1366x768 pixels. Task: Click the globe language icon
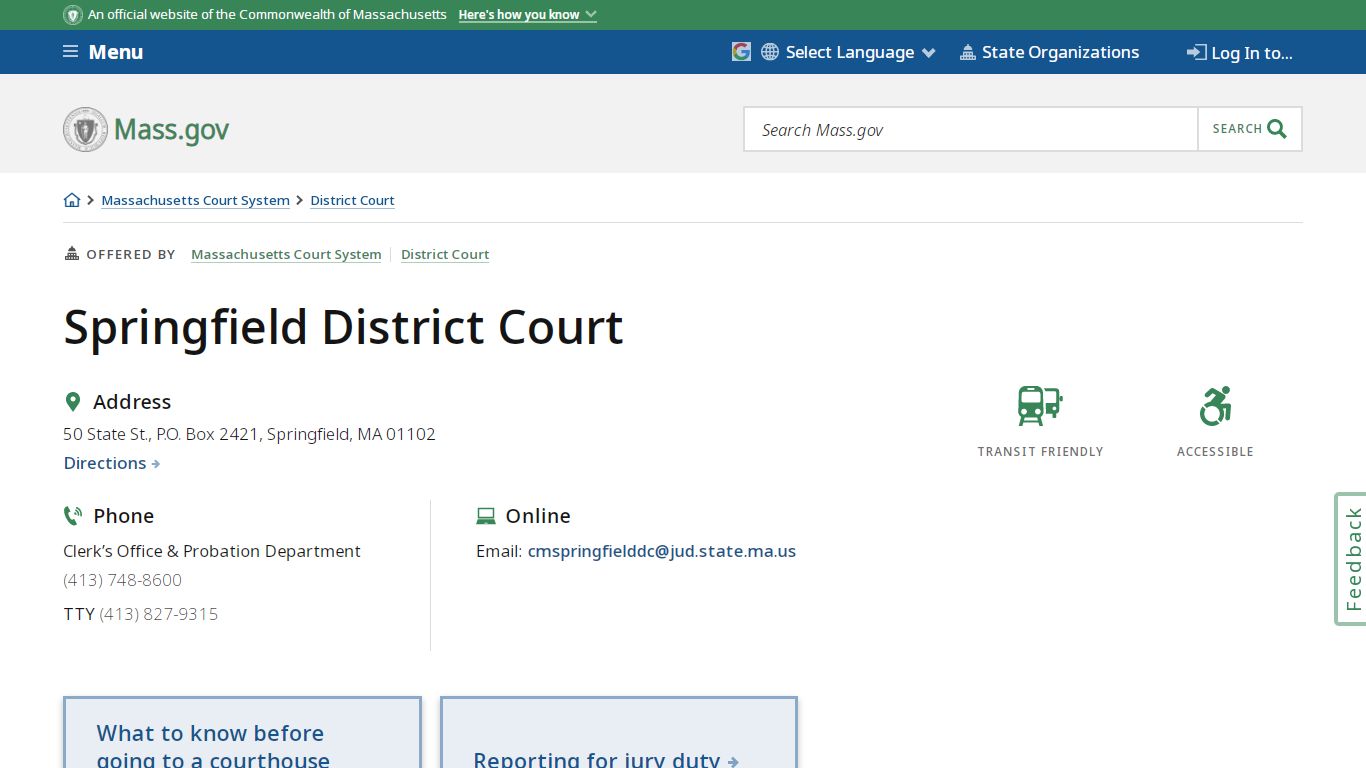coord(770,52)
